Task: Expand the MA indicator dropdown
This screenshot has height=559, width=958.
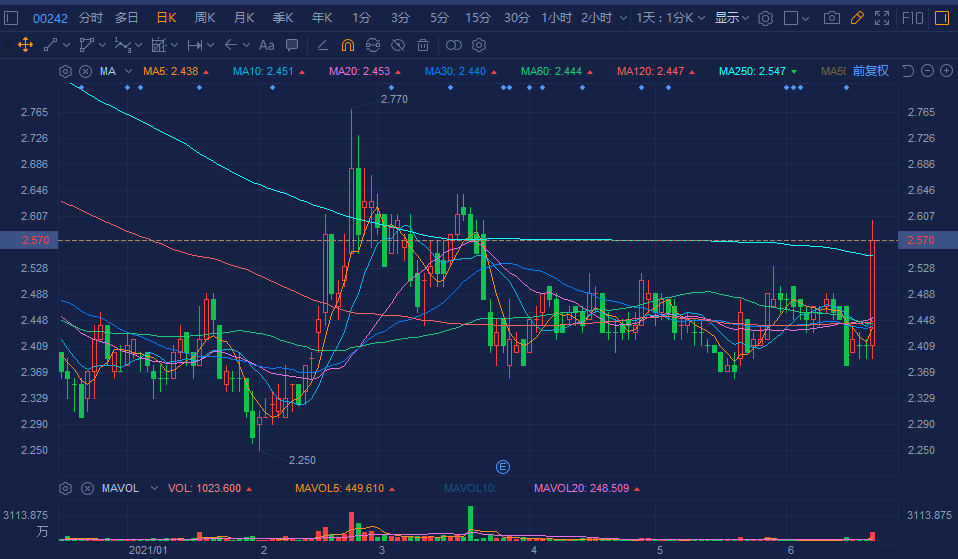Action: click(x=128, y=71)
